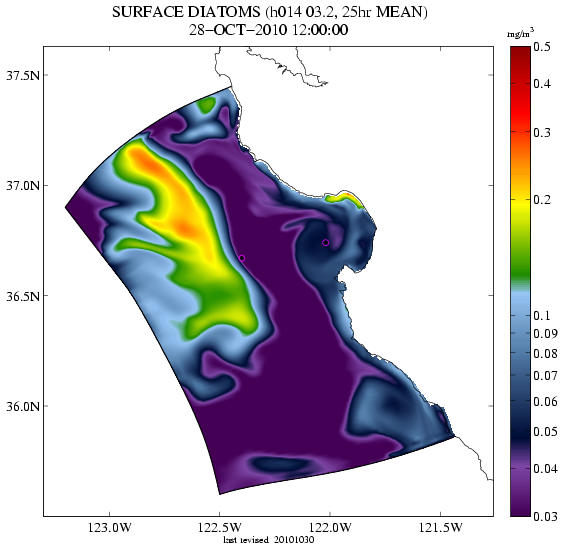
Task: Click the 28-OCT-2010 date subtitle
Action: (269, 30)
